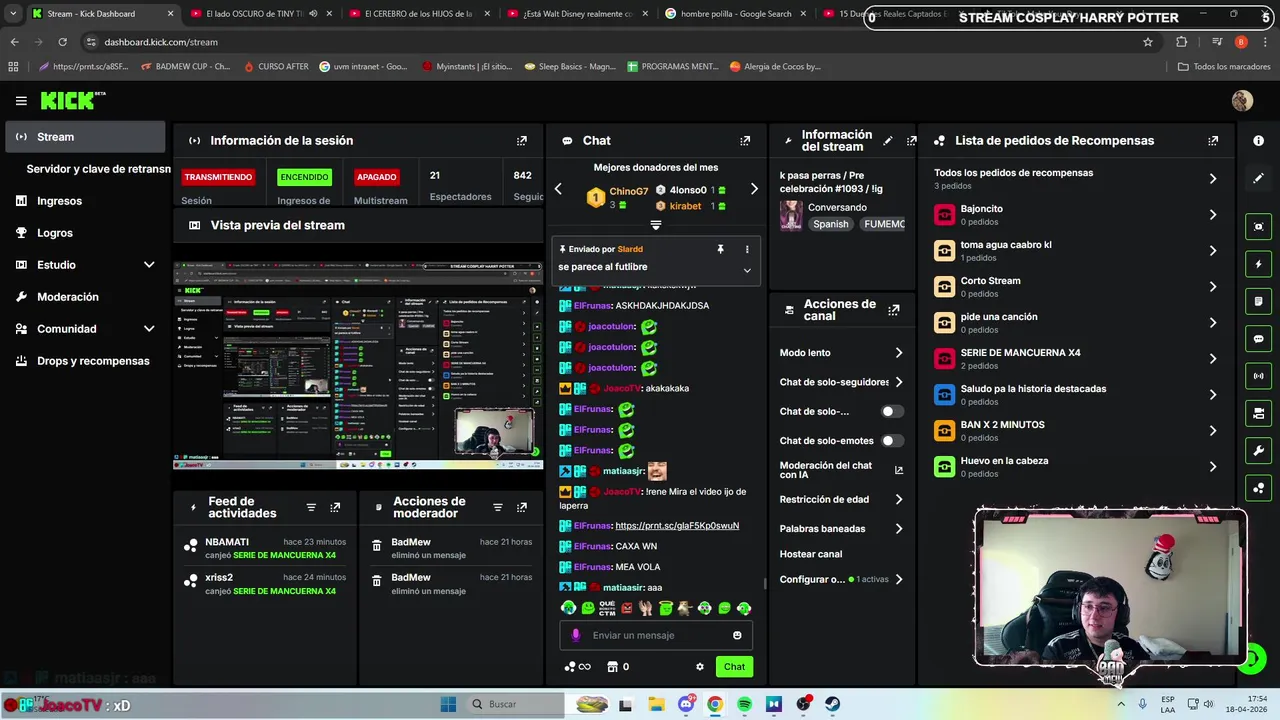Screen dimensions: 1280x720
Task: Expand the Estudio sidebar section
Action: tap(149, 265)
